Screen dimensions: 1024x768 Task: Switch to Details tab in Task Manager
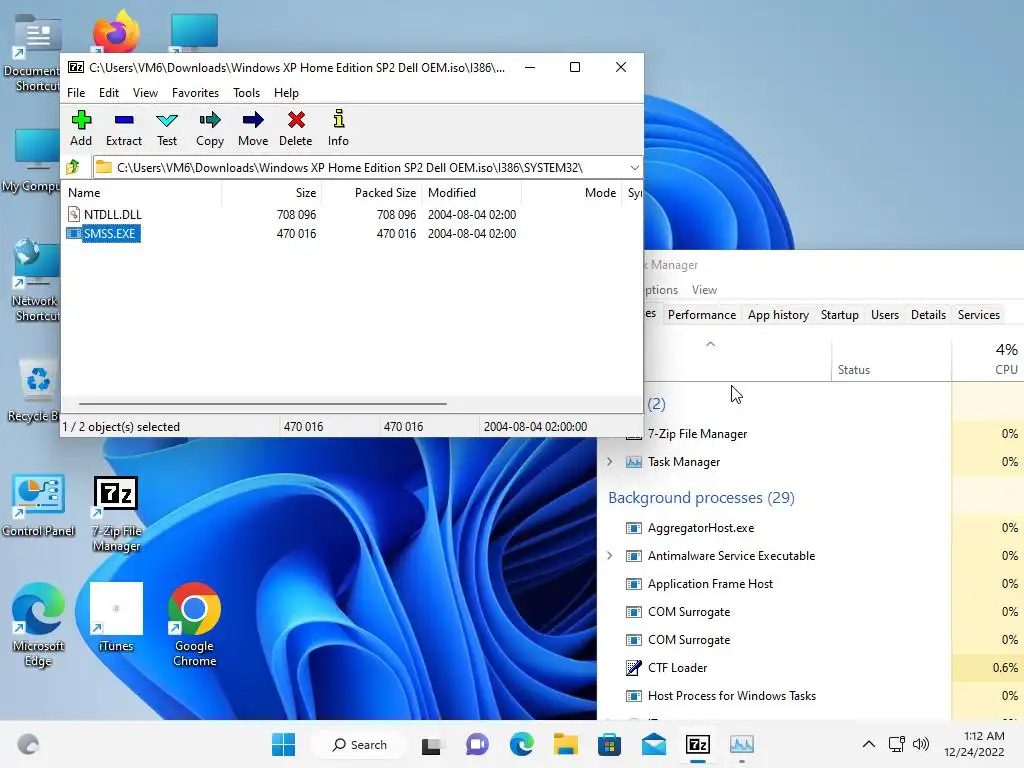[928, 315]
